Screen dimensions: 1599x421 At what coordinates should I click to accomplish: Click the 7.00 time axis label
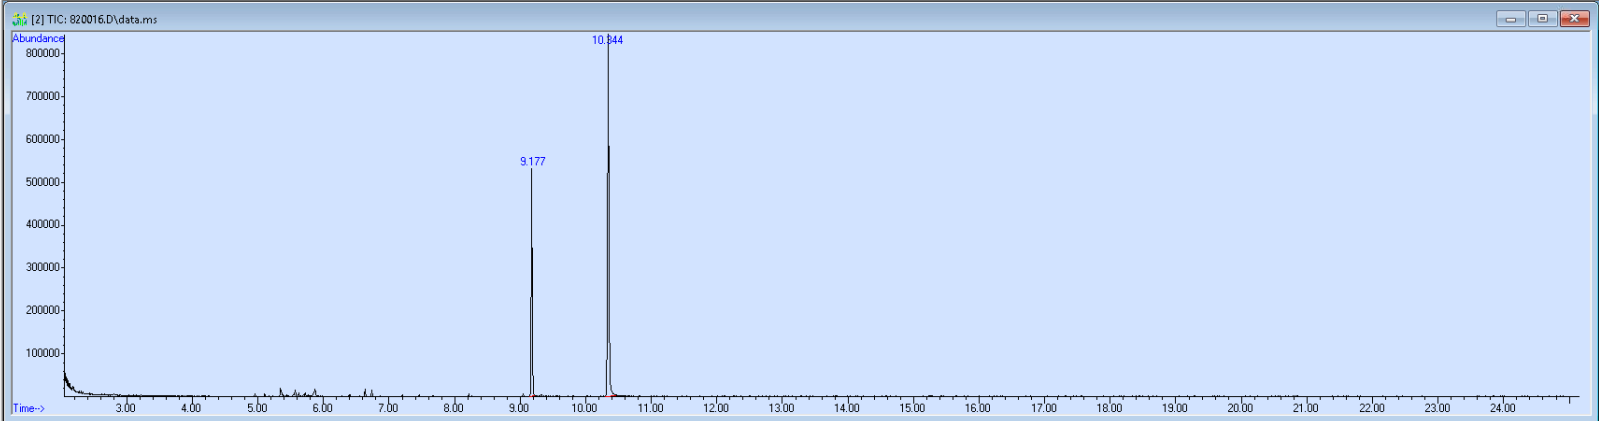point(388,408)
